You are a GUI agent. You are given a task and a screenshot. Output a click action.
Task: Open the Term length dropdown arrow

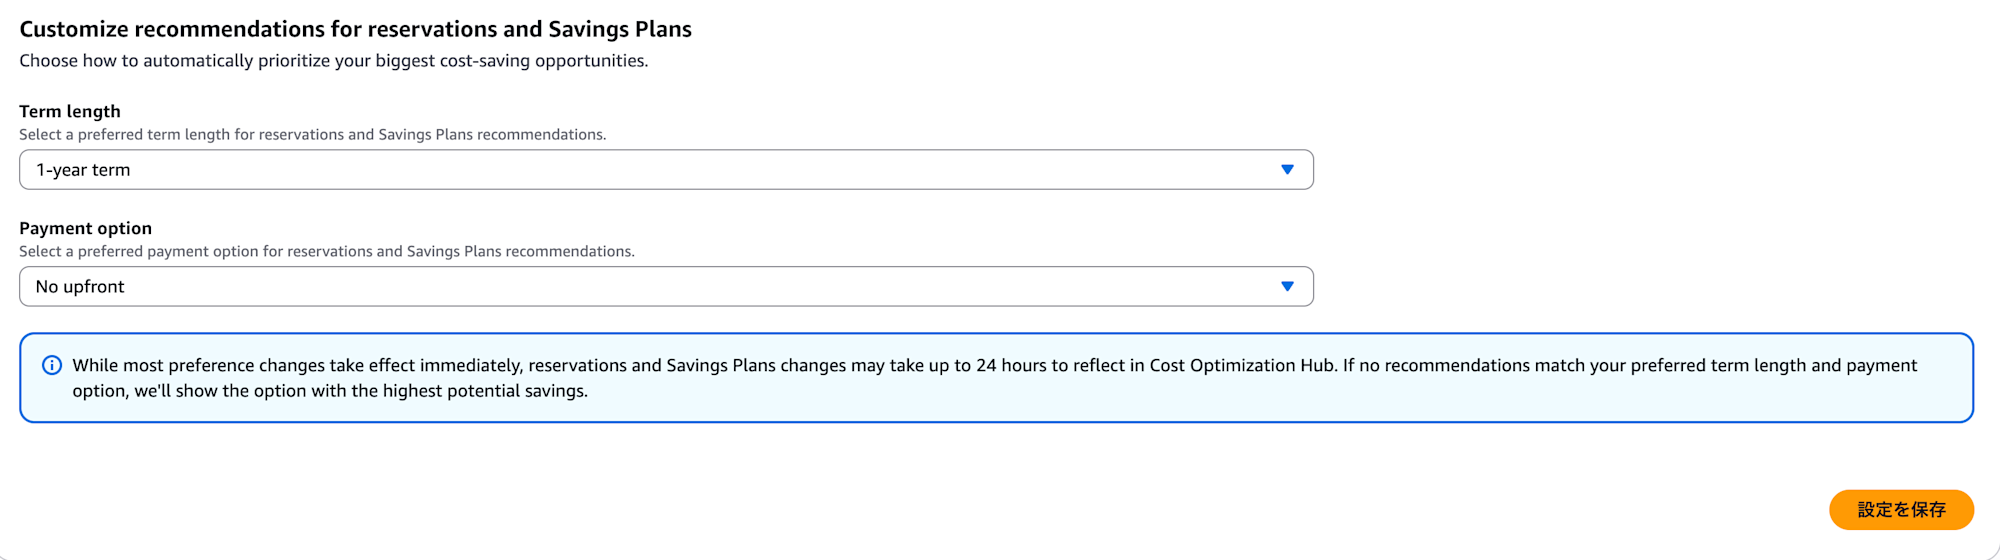coord(1287,170)
